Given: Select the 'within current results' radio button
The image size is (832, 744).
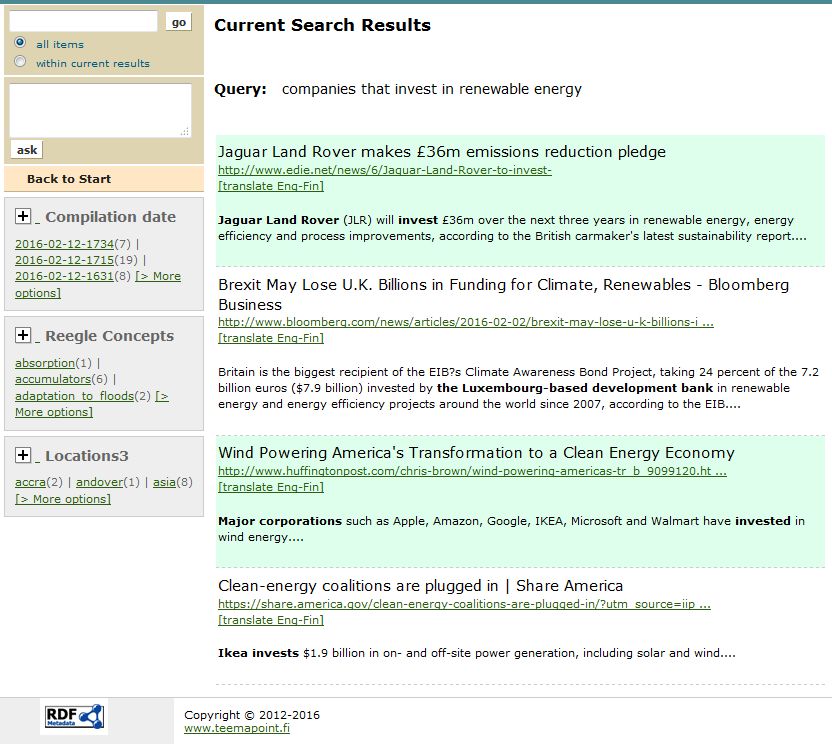Looking at the screenshot, I should point(20,62).
